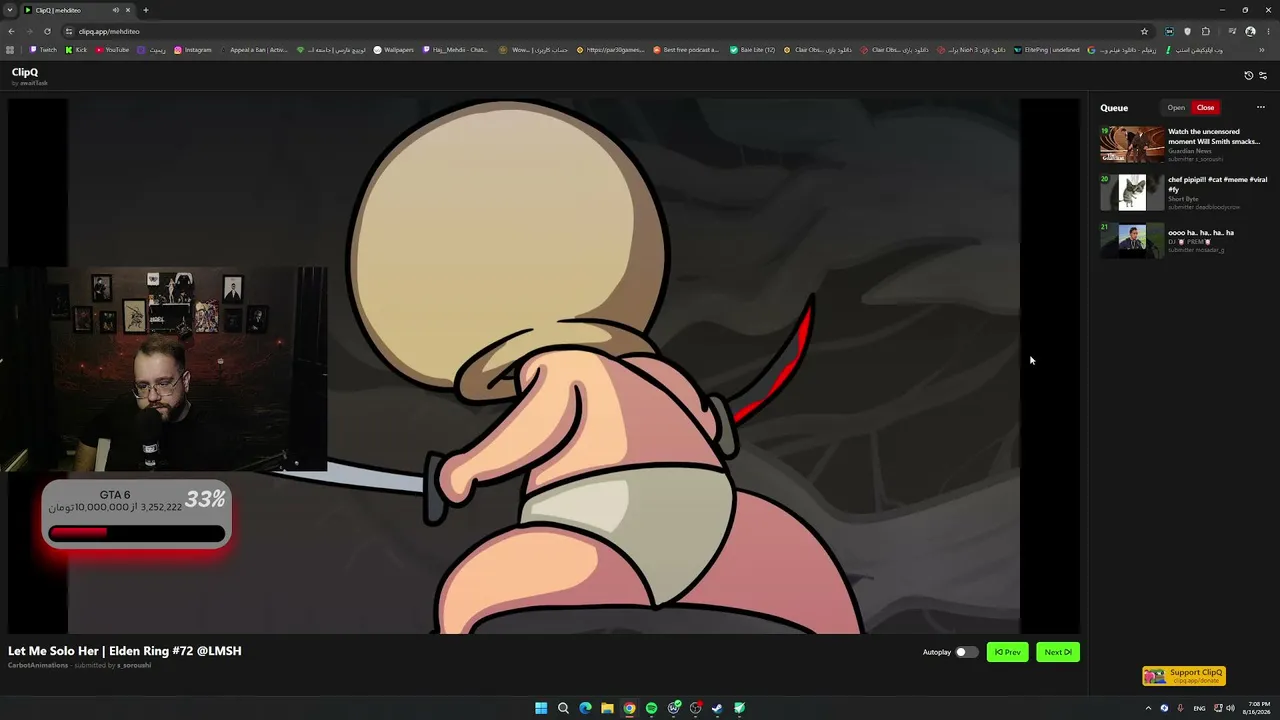Click the CarbotAnimations channel name
Viewport: 1280px width, 720px height.
[x=37, y=665]
